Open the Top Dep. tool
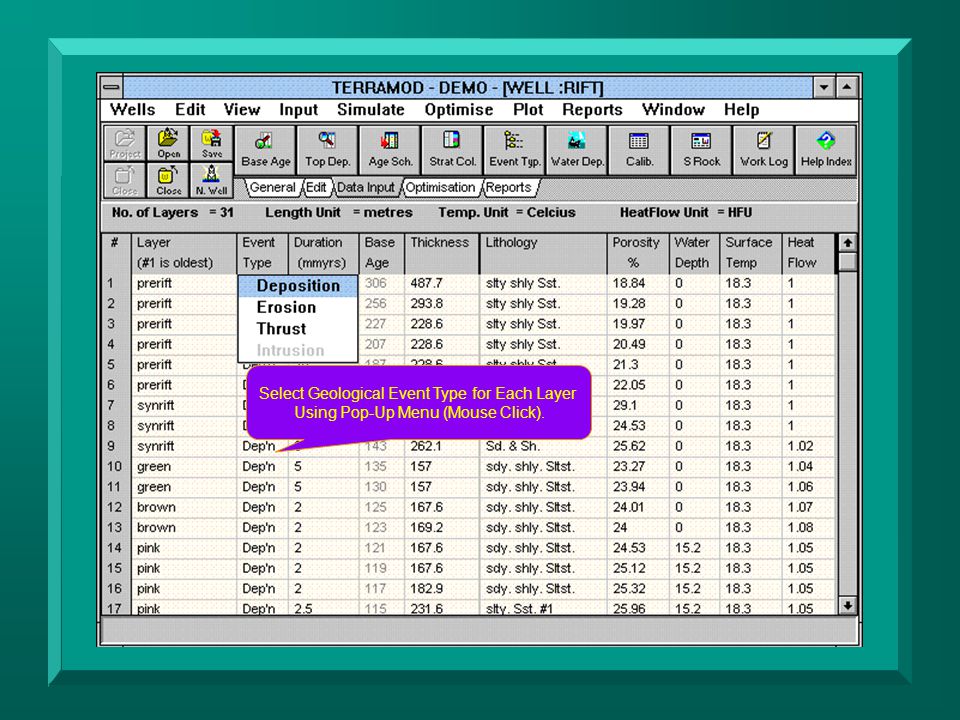The width and height of the screenshot is (960, 720). [x=328, y=151]
